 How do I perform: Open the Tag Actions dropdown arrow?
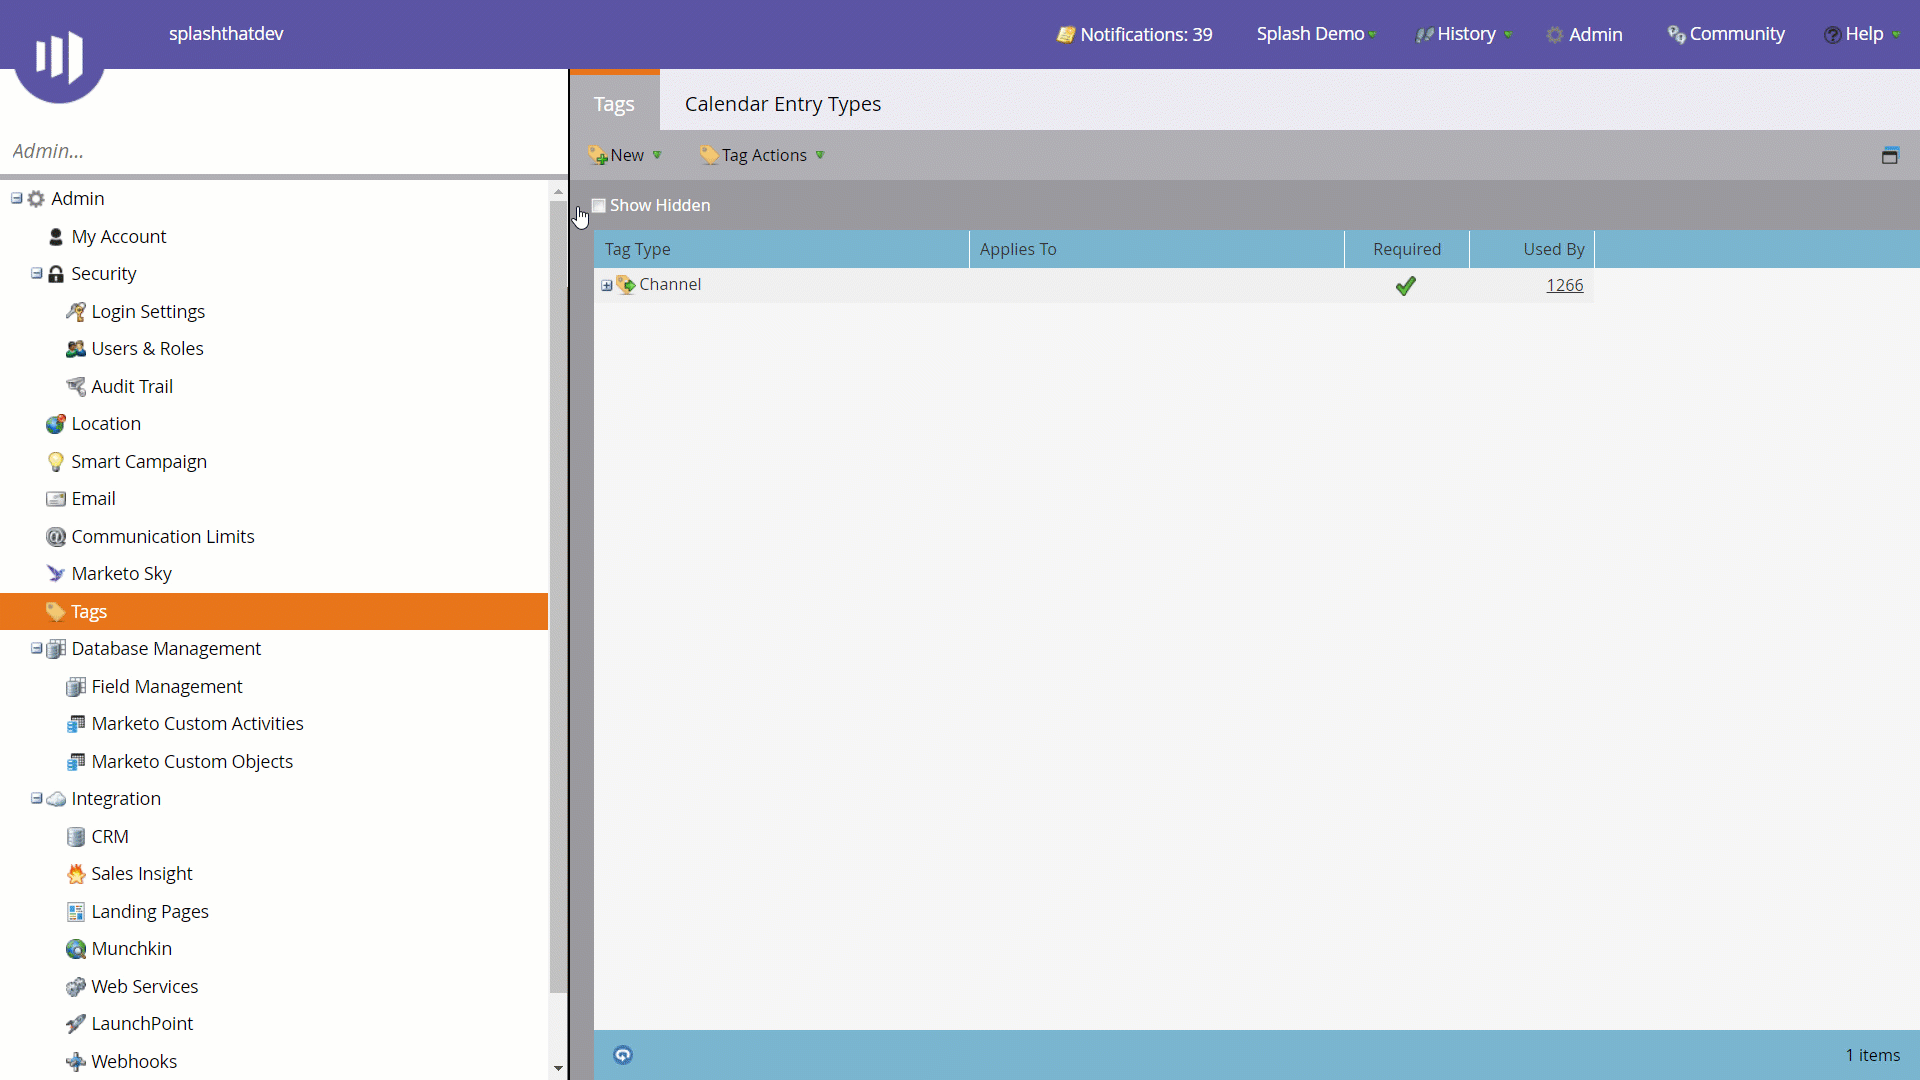820,155
